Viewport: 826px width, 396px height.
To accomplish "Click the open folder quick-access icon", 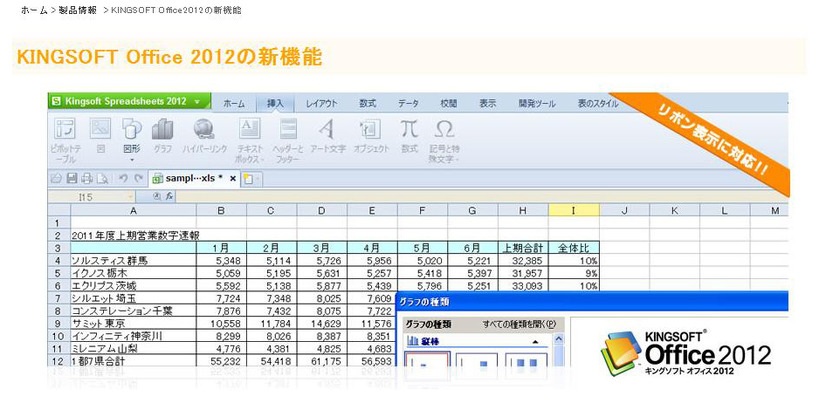I will (55, 179).
